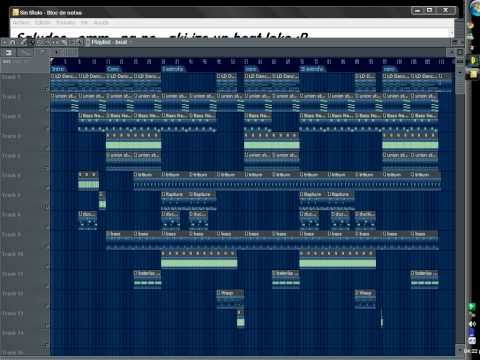Select the Track 7 header
The image size is (480, 360).
tap(25, 200)
